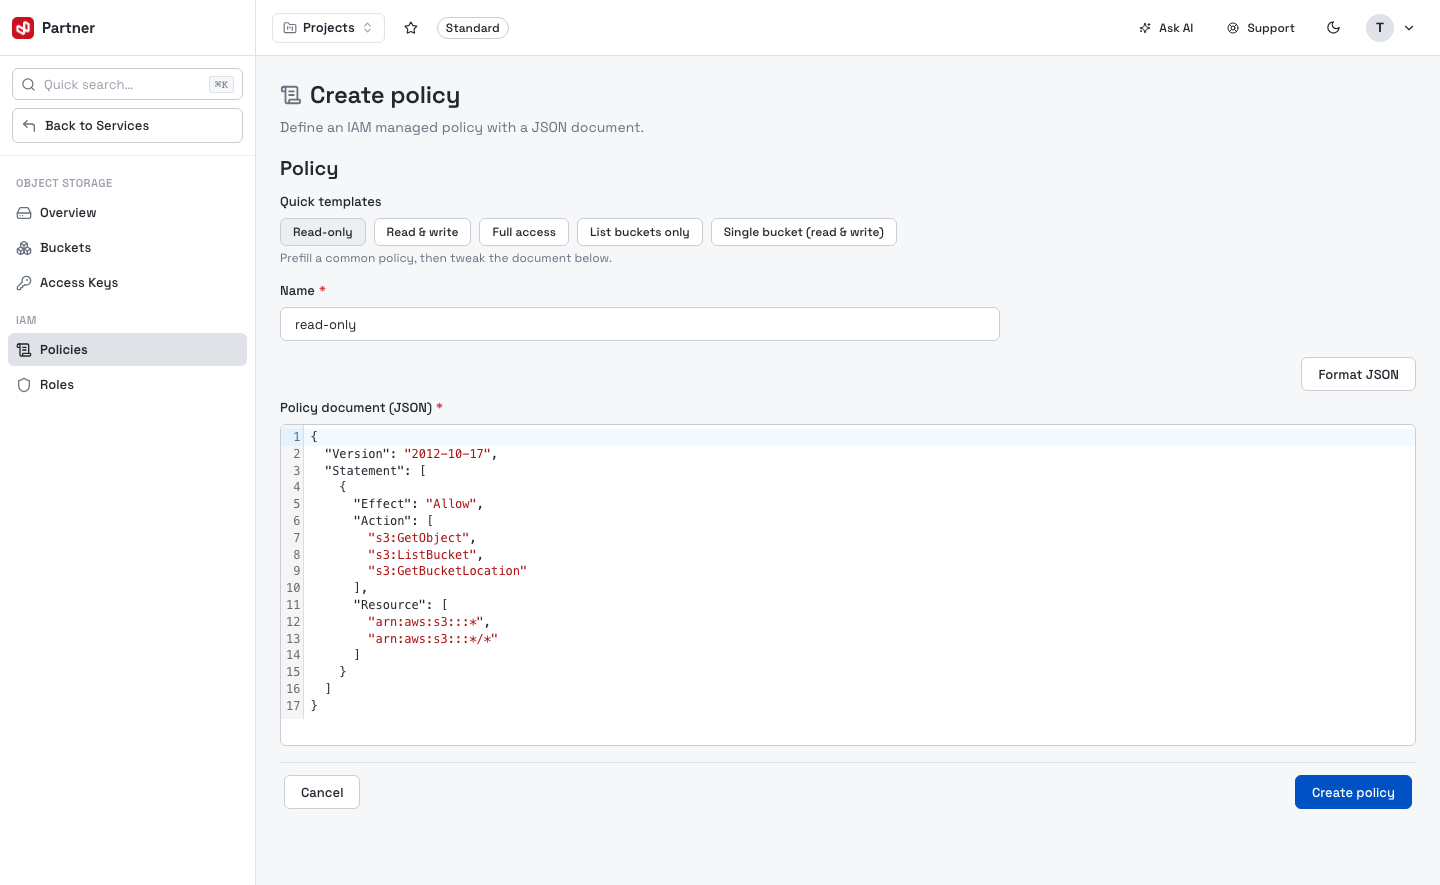Image resolution: width=1440 pixels, height=885 pixels.
Task: Open Access Keys in the sidebar
Action: click(x=127, y=283)
